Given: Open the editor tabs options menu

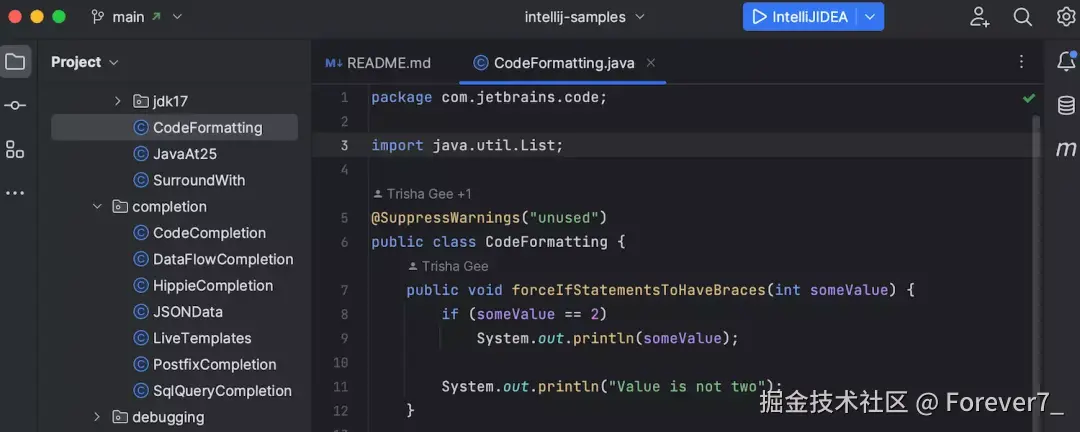Looking at the screenshot, I should click(x=1021, y=62).
